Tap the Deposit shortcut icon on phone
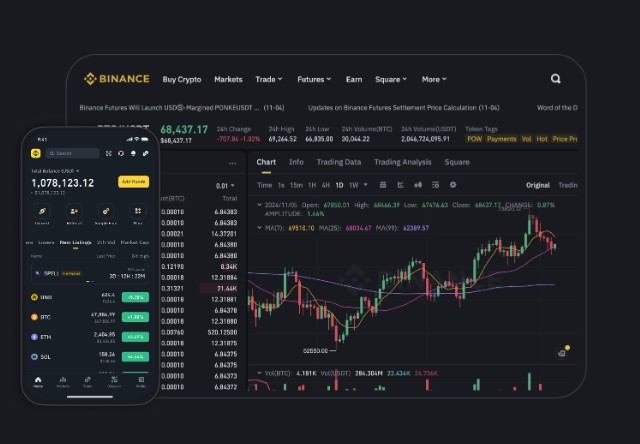 coord(42,211)
